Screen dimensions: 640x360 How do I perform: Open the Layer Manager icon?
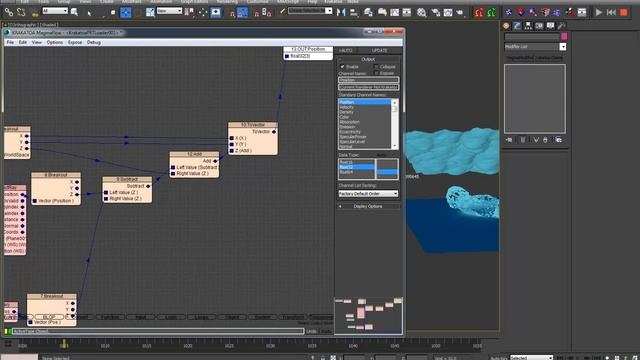click(x=368, y=12)
